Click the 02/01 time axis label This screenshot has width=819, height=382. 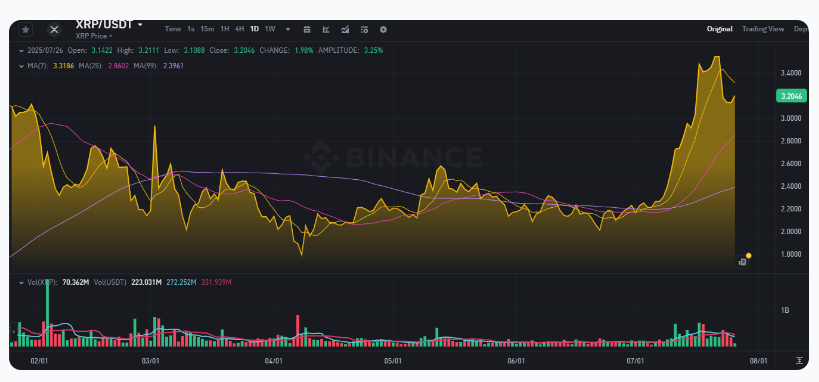point(40,361)
